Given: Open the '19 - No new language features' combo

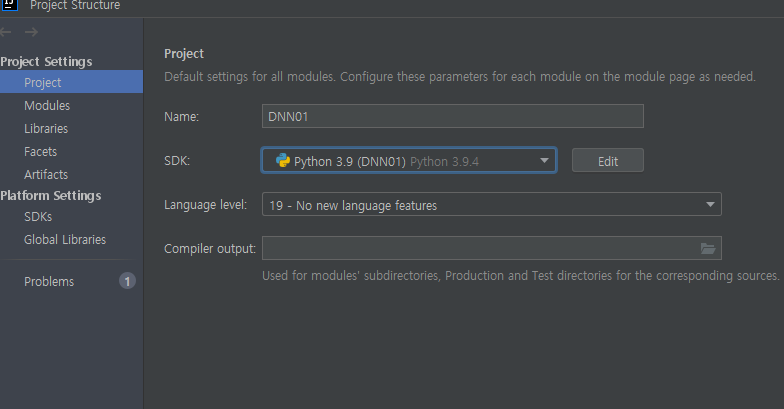Looking at the screenshot, I should (492, 204).
